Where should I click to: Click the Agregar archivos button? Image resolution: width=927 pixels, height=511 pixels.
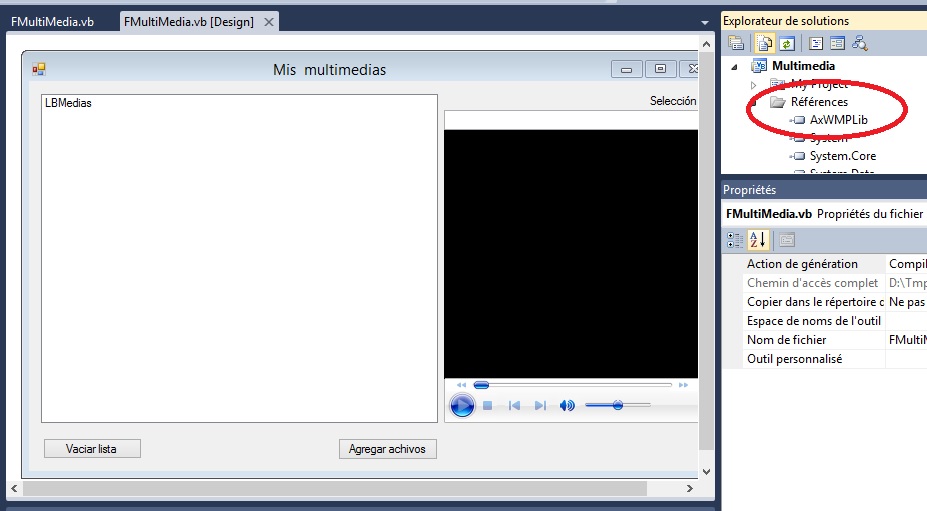click(388, 449)
